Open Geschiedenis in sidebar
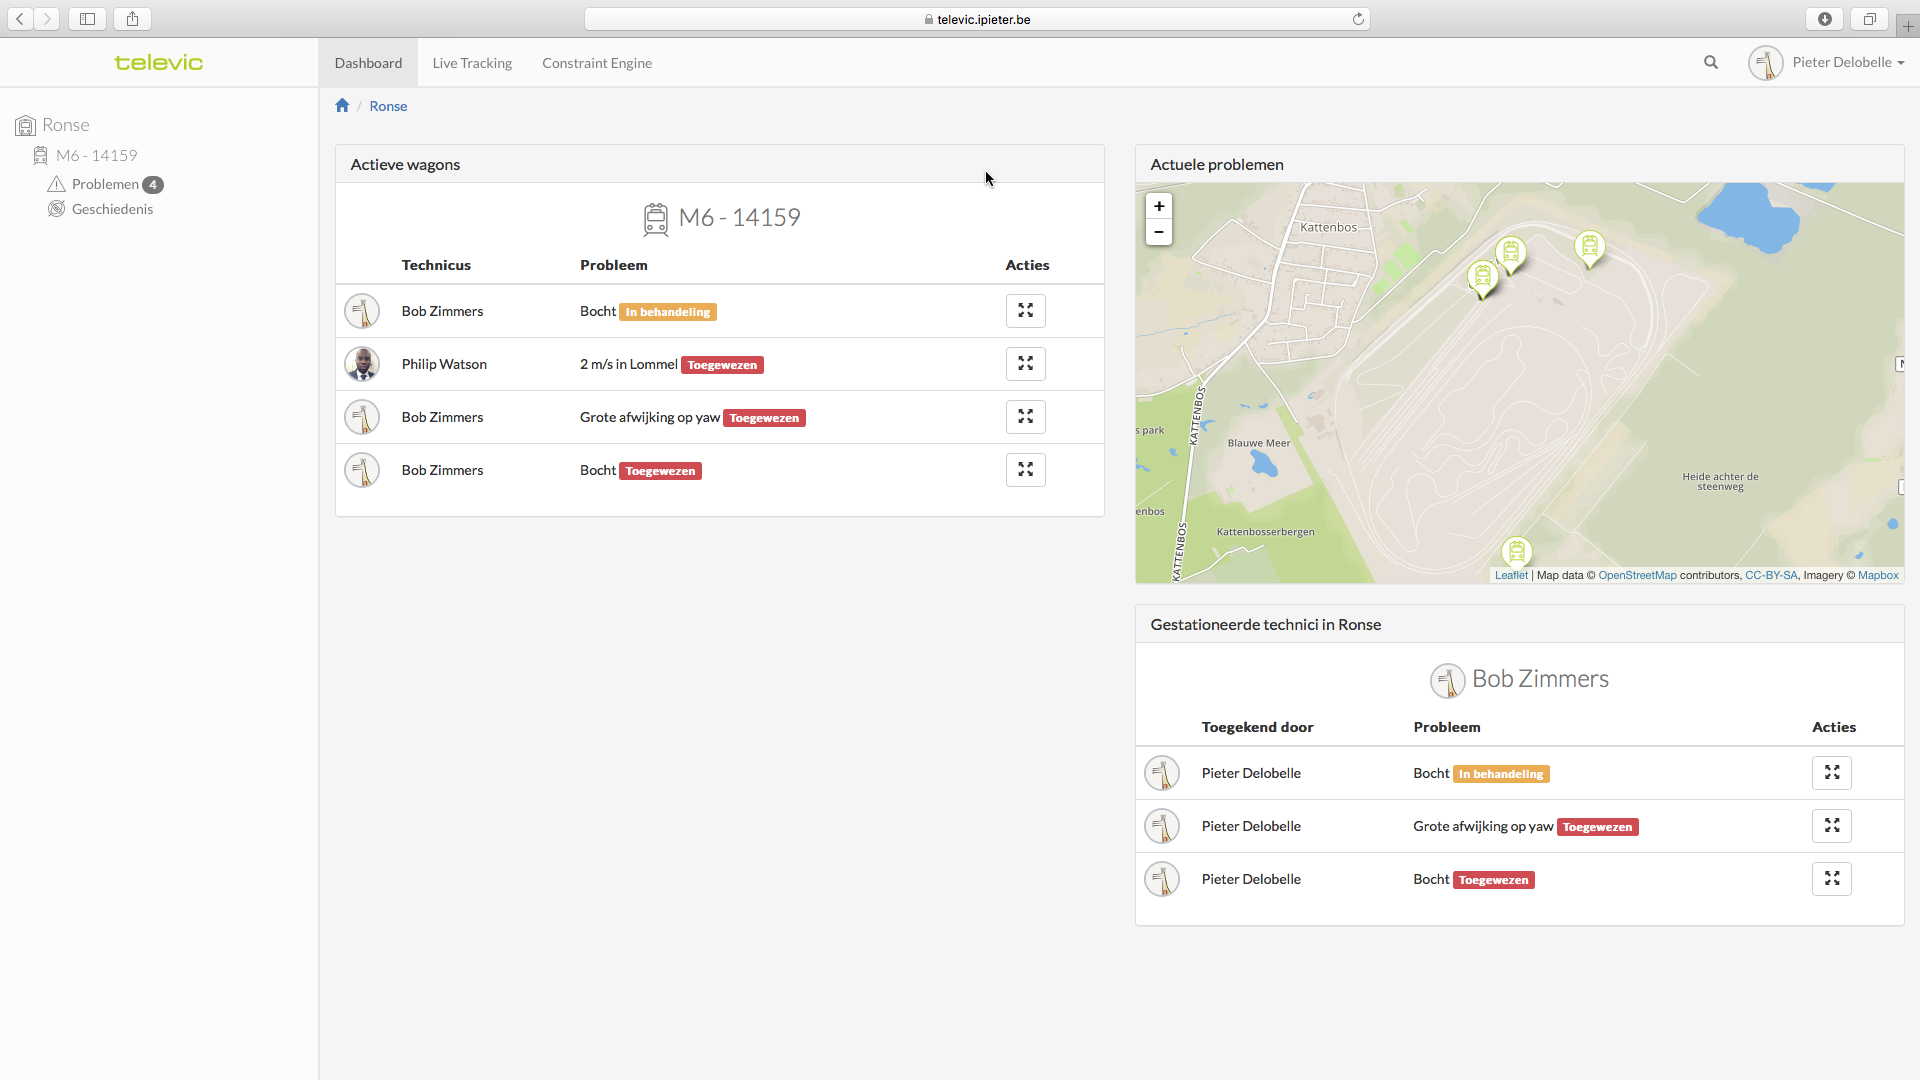Image resolution: width=1920 pixels, height=1080 pixels. tap(112, 209)
